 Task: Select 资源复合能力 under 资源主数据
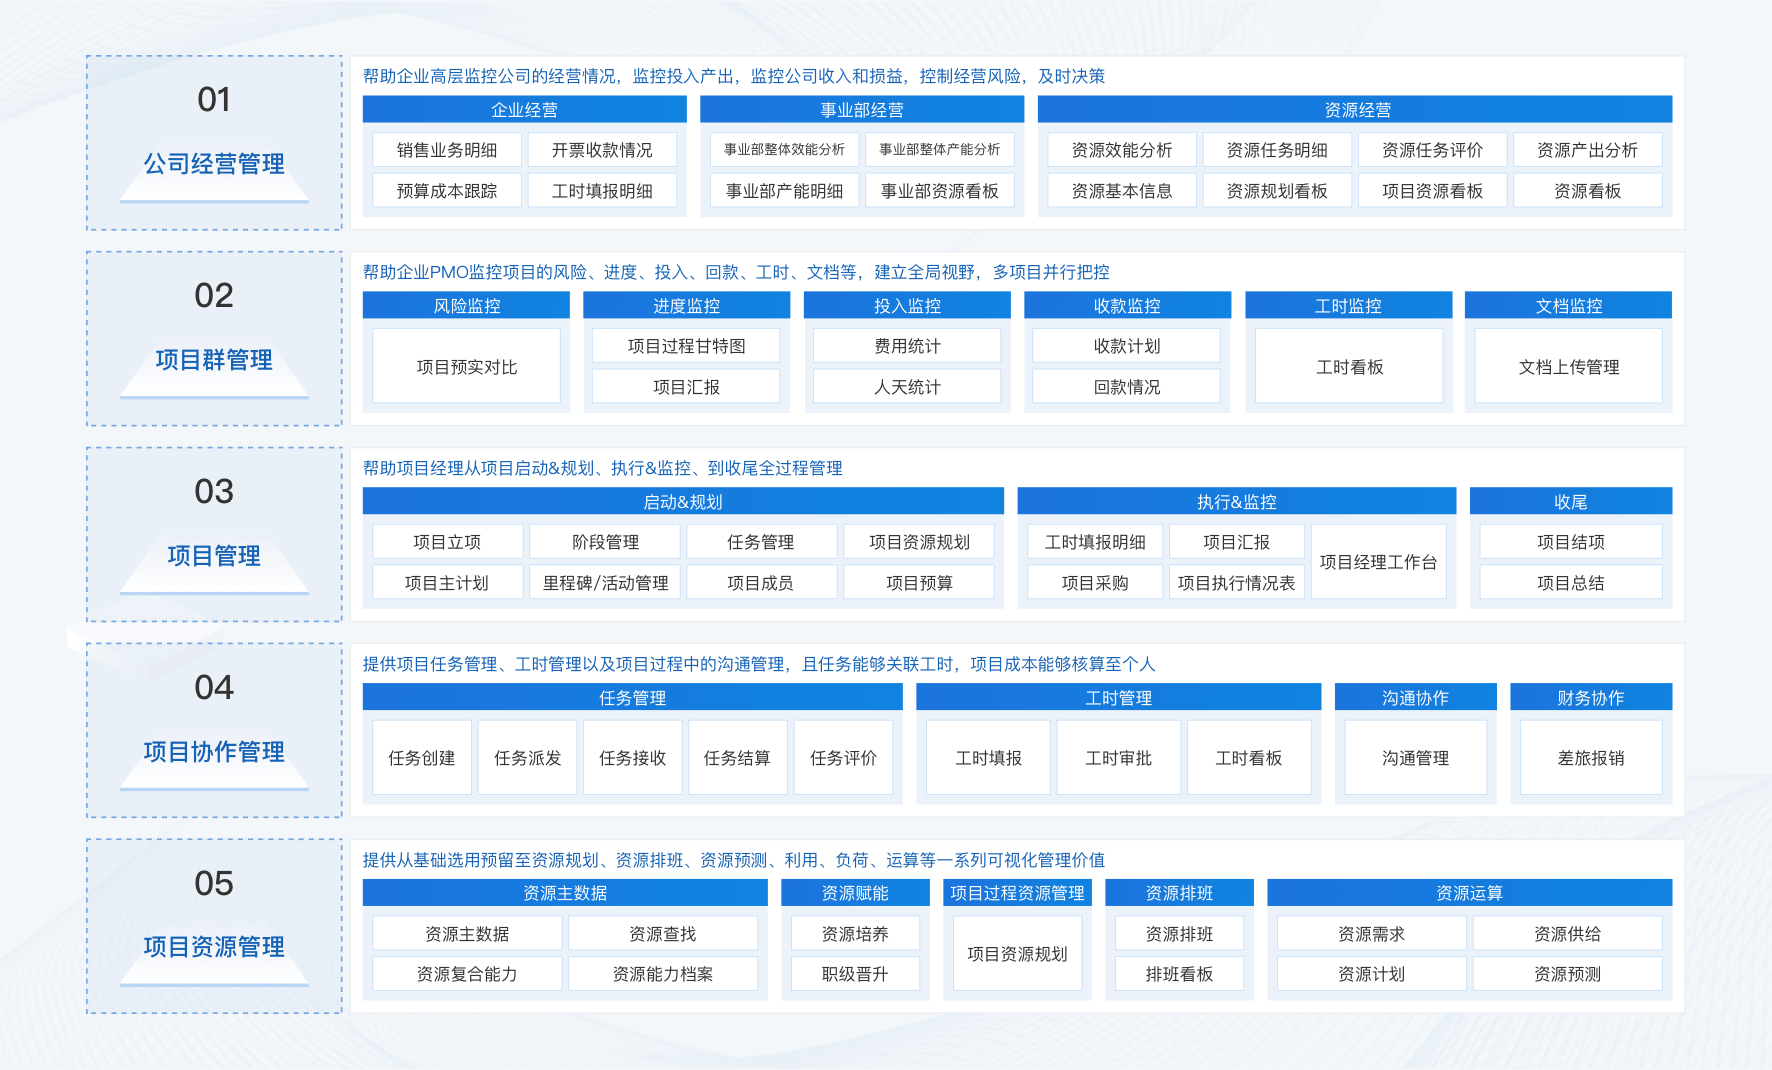[x=467, y=974]
